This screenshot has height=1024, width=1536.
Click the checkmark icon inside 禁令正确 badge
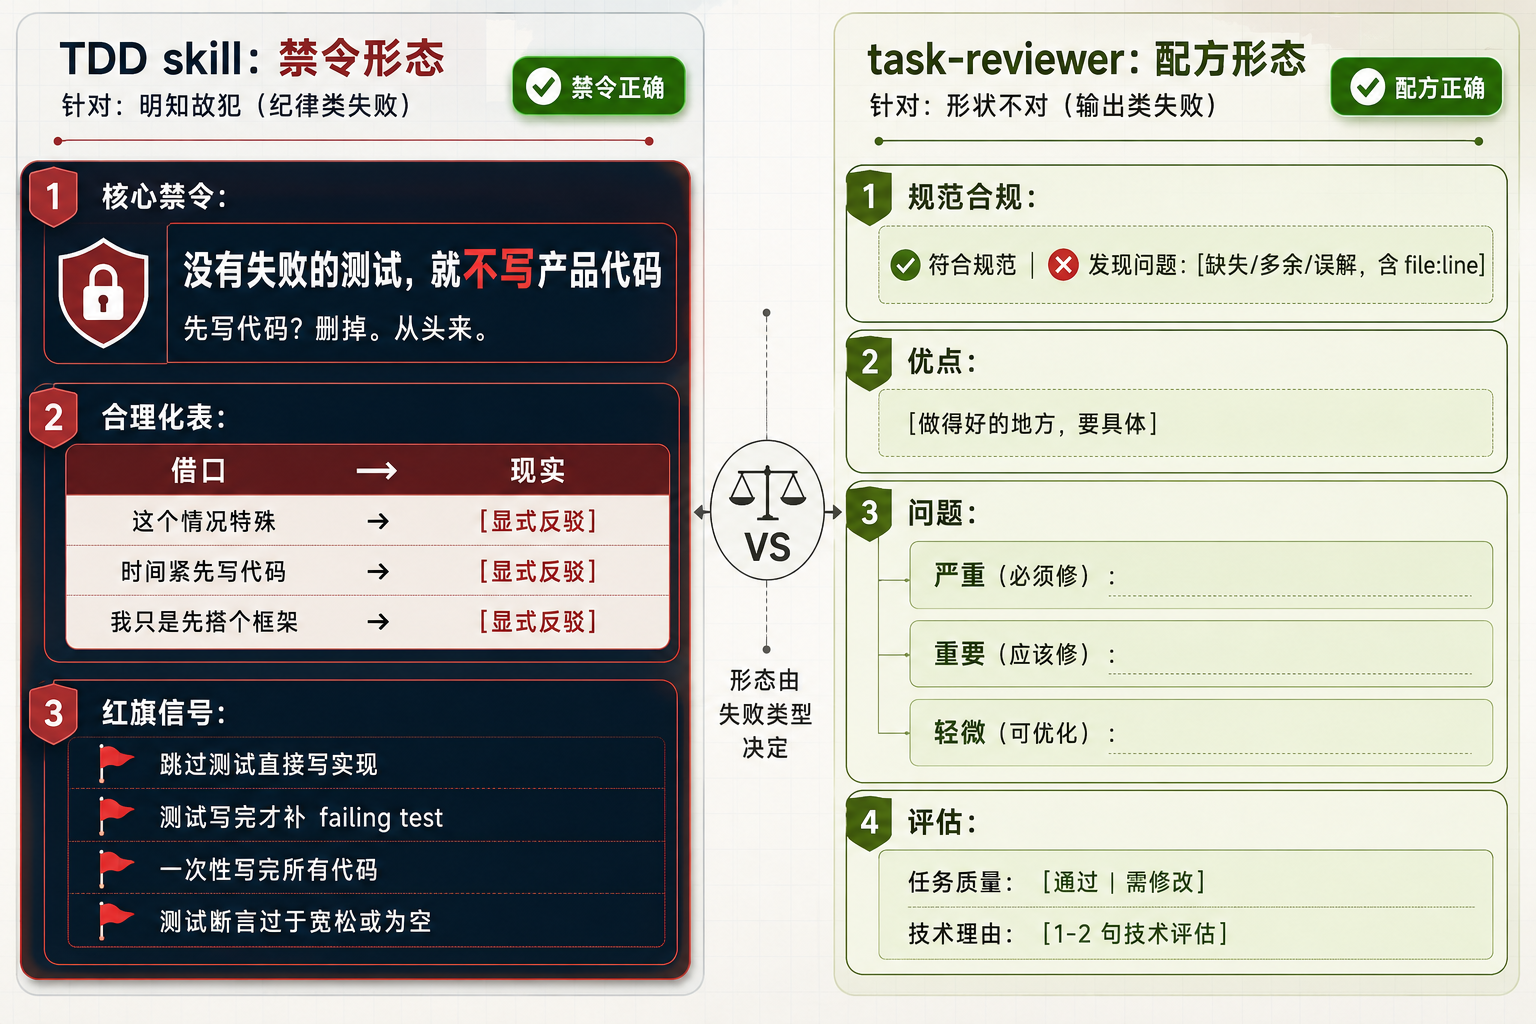point(543,87)
